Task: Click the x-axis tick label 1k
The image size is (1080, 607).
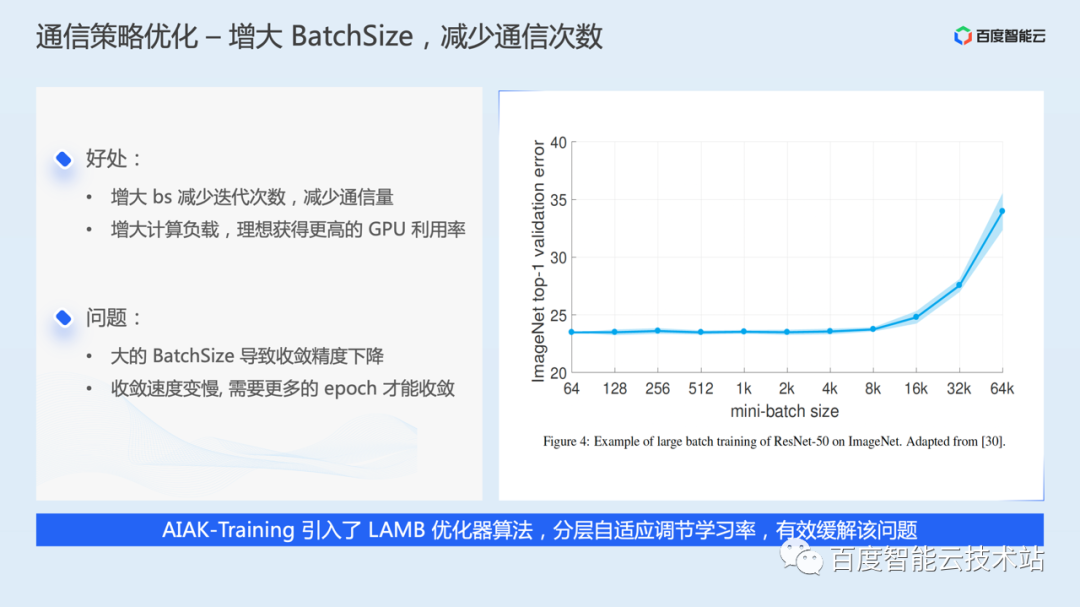Action: click(744, 389)
